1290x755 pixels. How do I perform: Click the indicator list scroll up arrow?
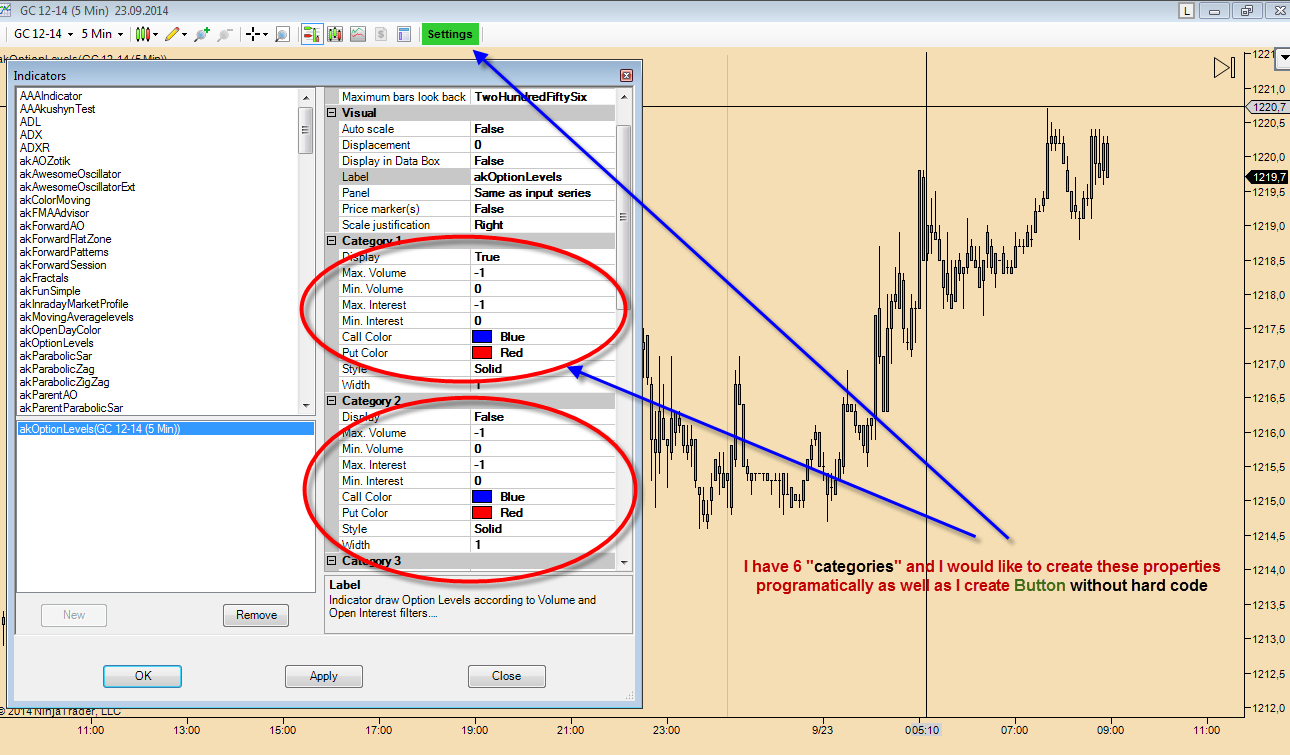[306, 97]
